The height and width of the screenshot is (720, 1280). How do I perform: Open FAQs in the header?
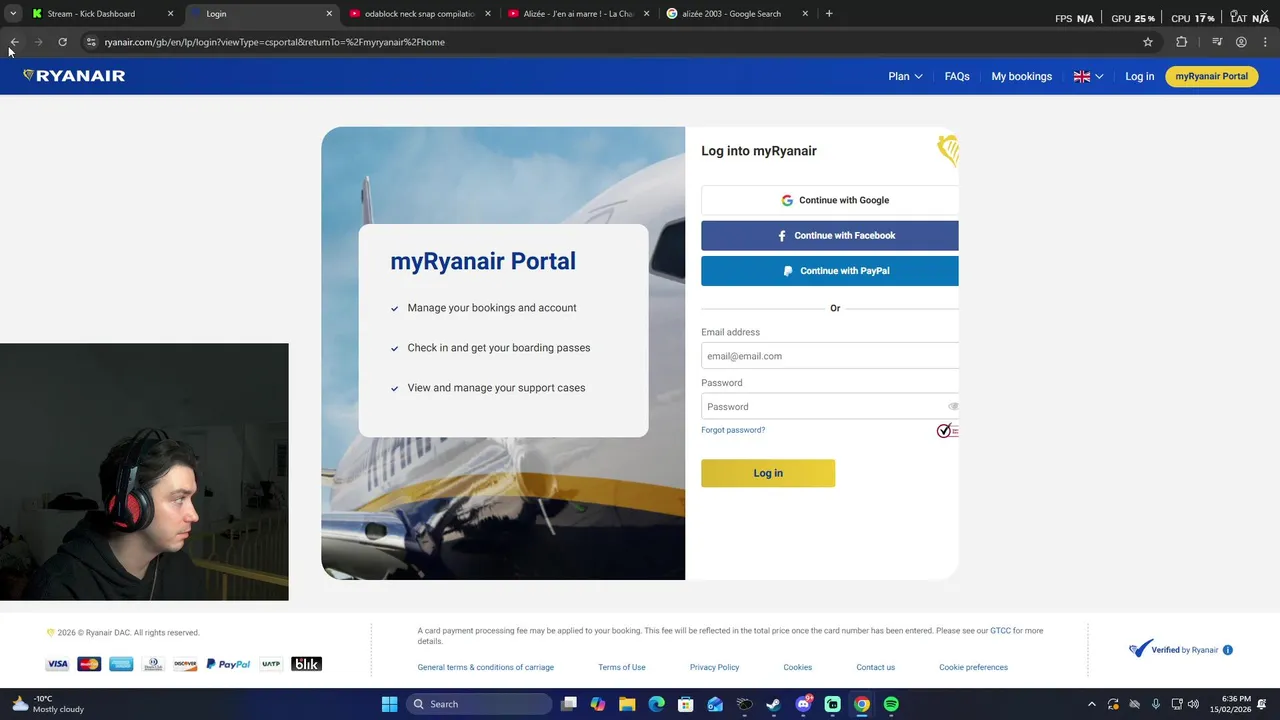957,76
